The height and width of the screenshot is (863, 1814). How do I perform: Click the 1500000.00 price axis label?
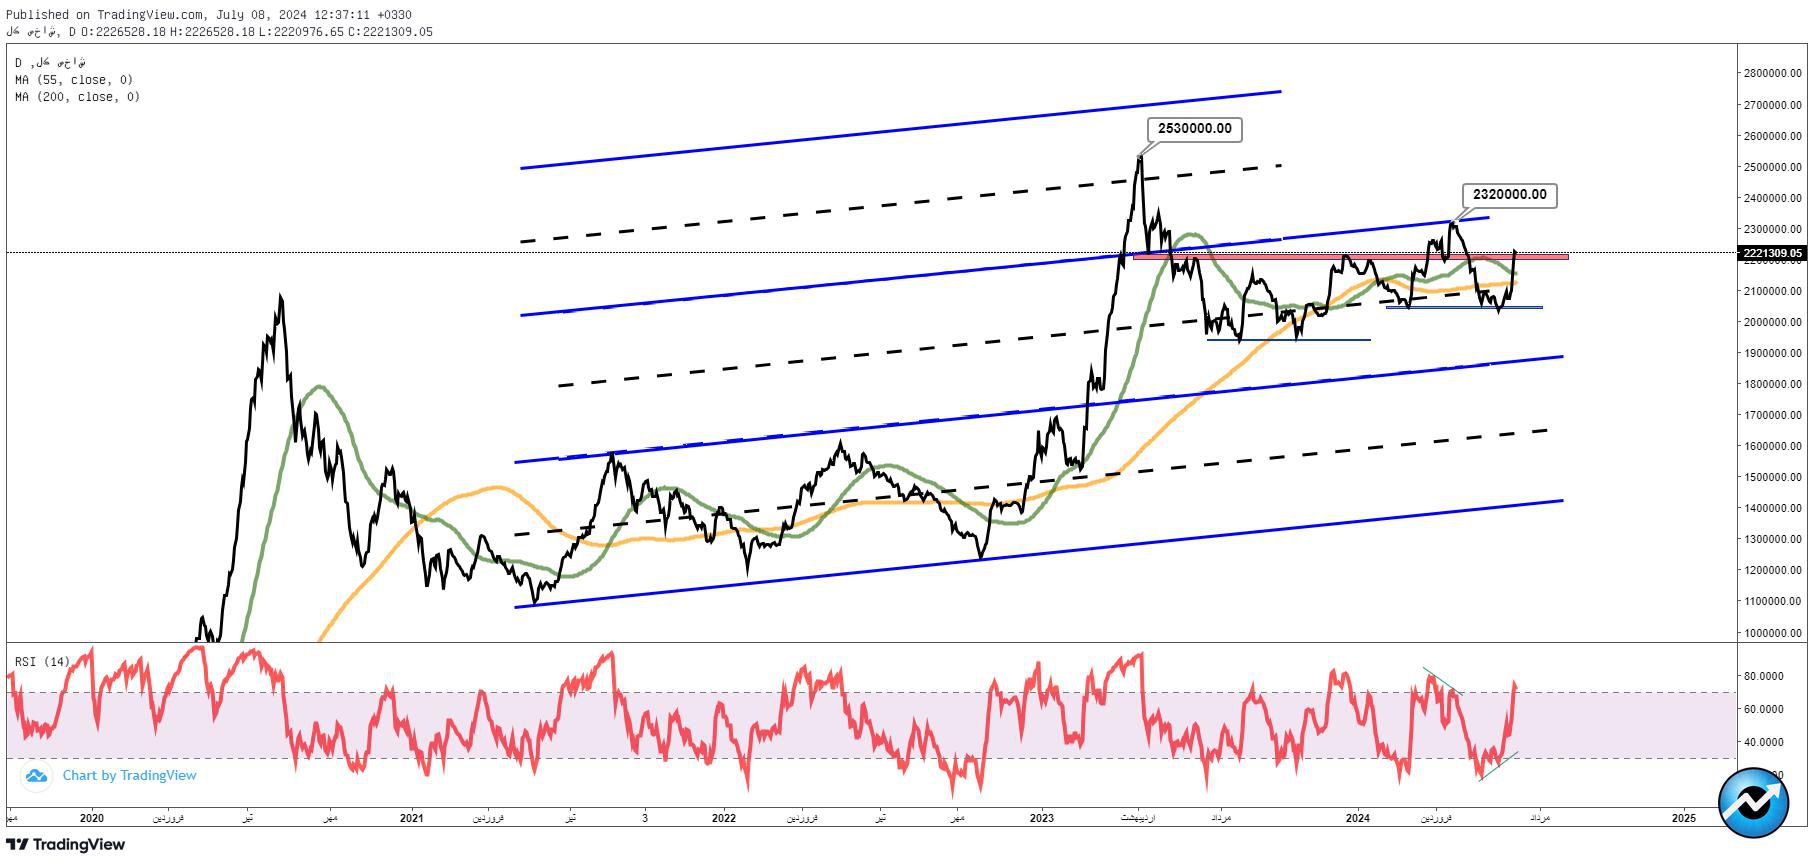(x=1772, y=477)
